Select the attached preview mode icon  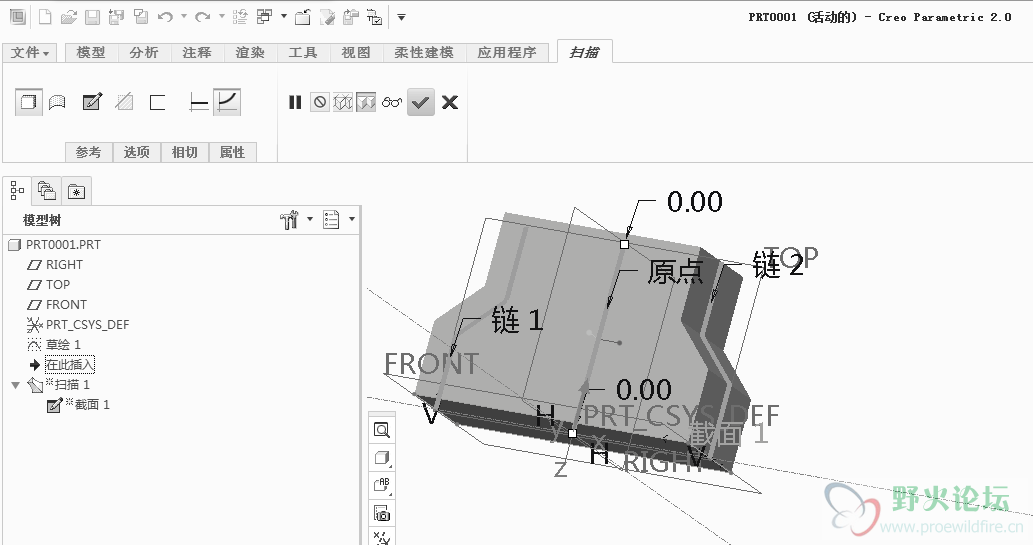[x=366, y=102]
